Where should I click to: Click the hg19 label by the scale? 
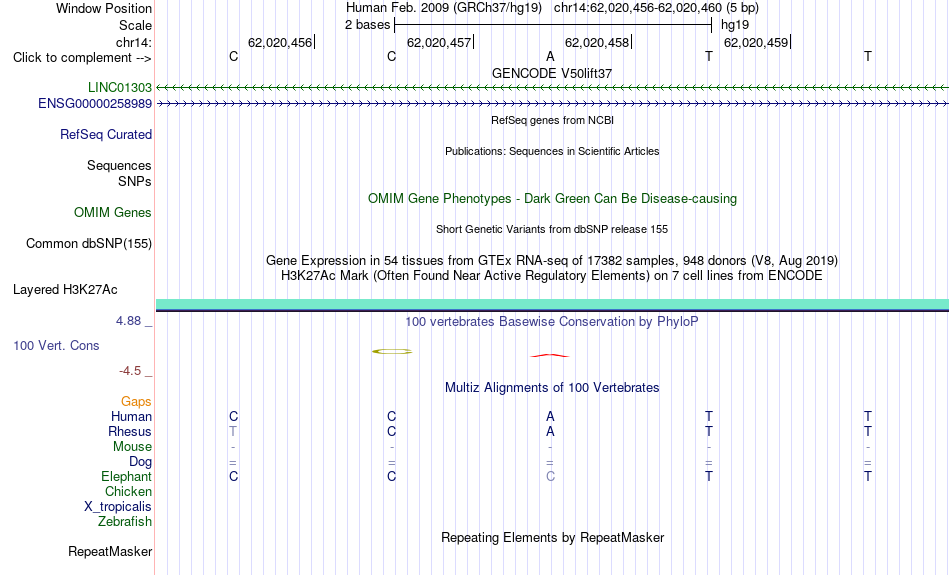pyautogui.click(x=735, y=25)
